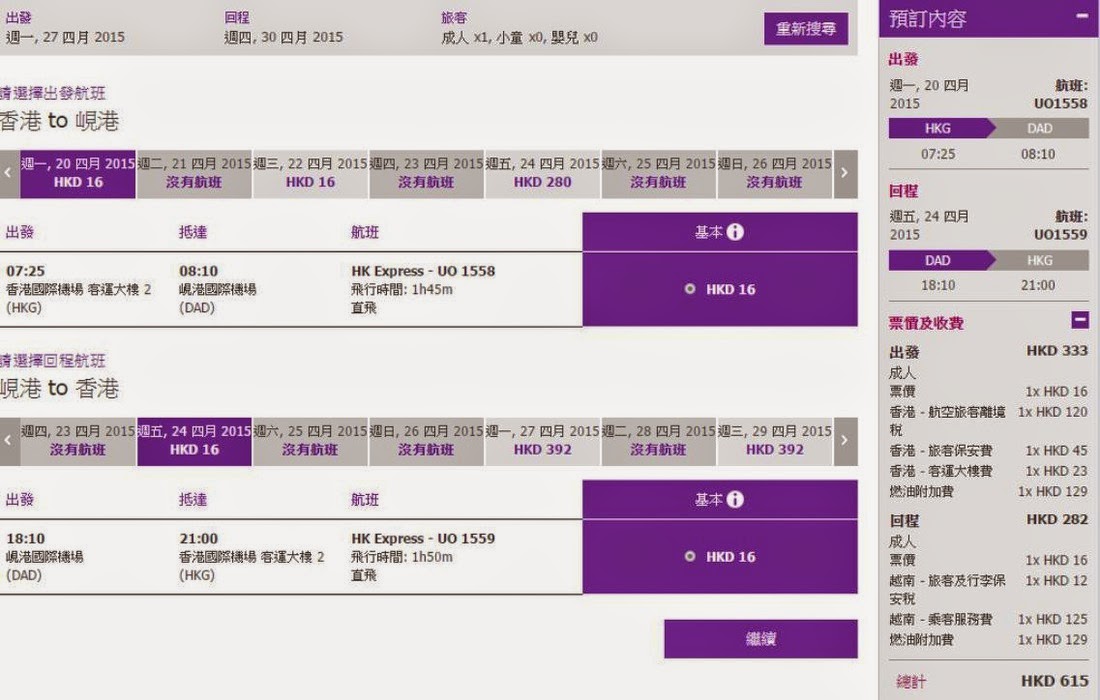Click unavailable outbound date 週二, 21 四月
1100x700 pixels.
194,173
